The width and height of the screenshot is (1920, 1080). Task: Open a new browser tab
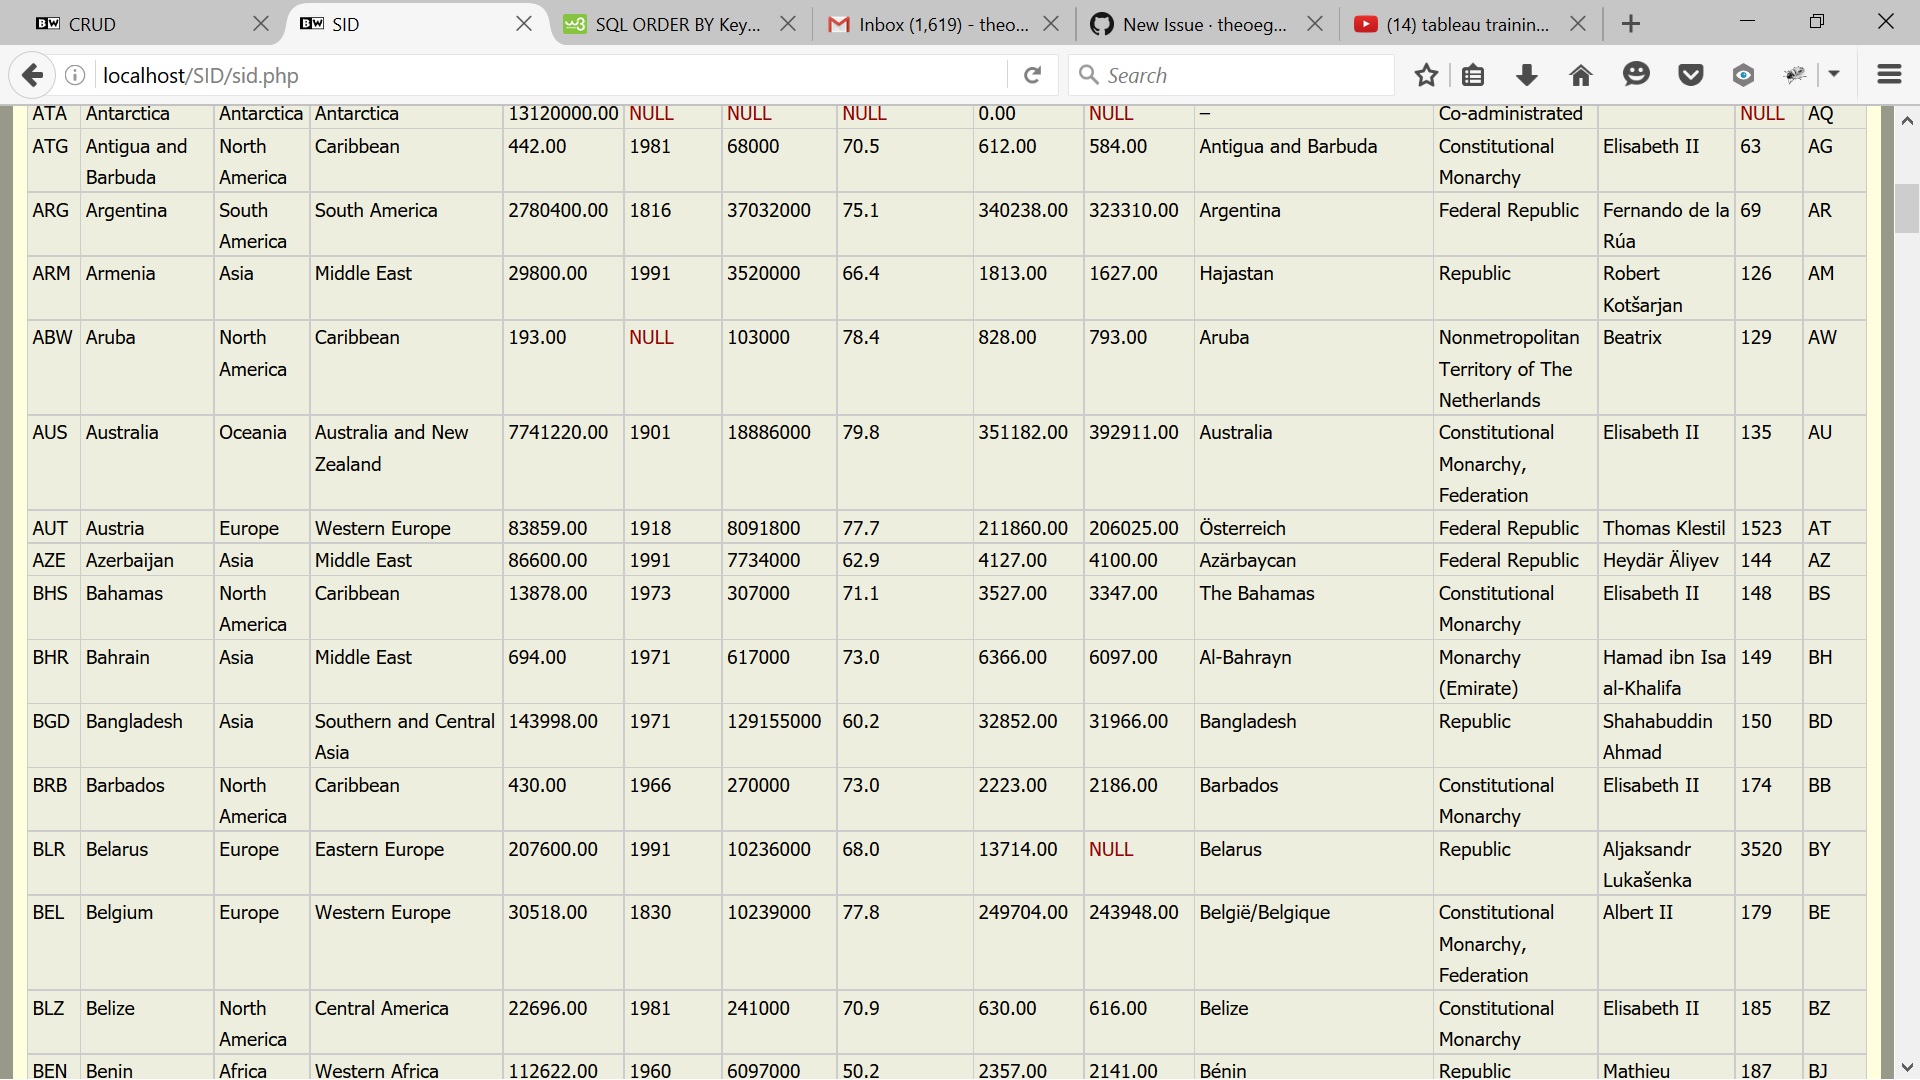[x=1630, y=23]
